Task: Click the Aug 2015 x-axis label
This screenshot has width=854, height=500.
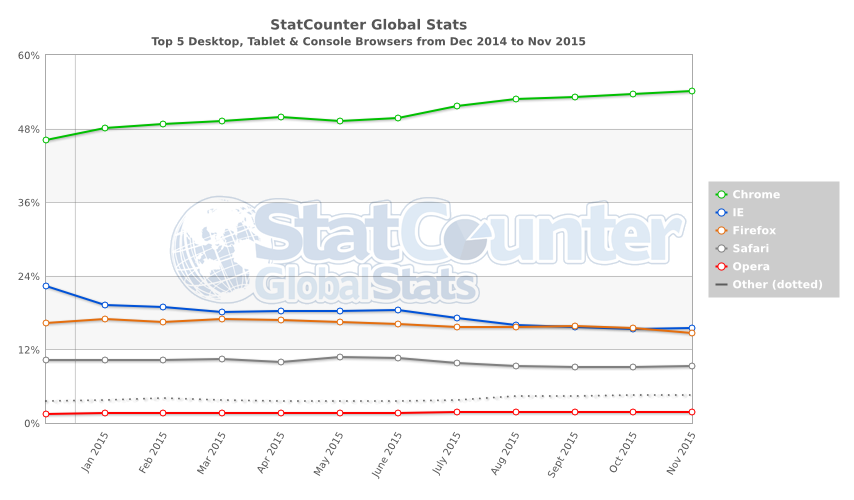Action: pyautogui.click(x=508, y=453)
